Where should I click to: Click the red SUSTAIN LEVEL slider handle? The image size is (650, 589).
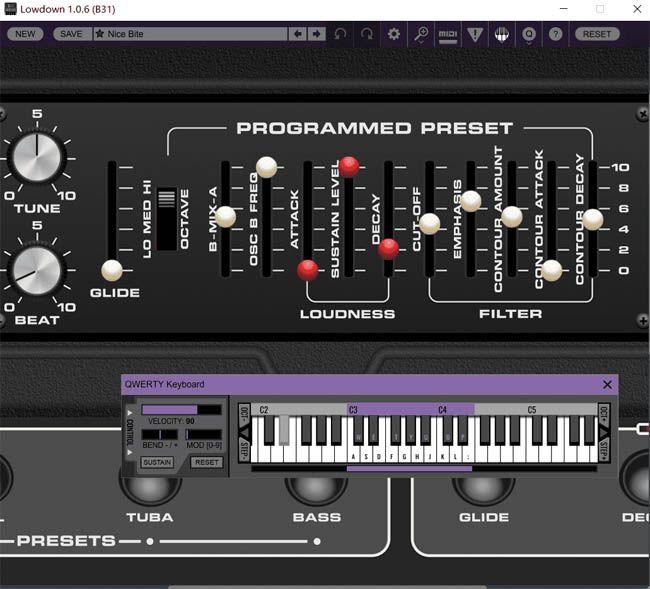pos(349,167)
